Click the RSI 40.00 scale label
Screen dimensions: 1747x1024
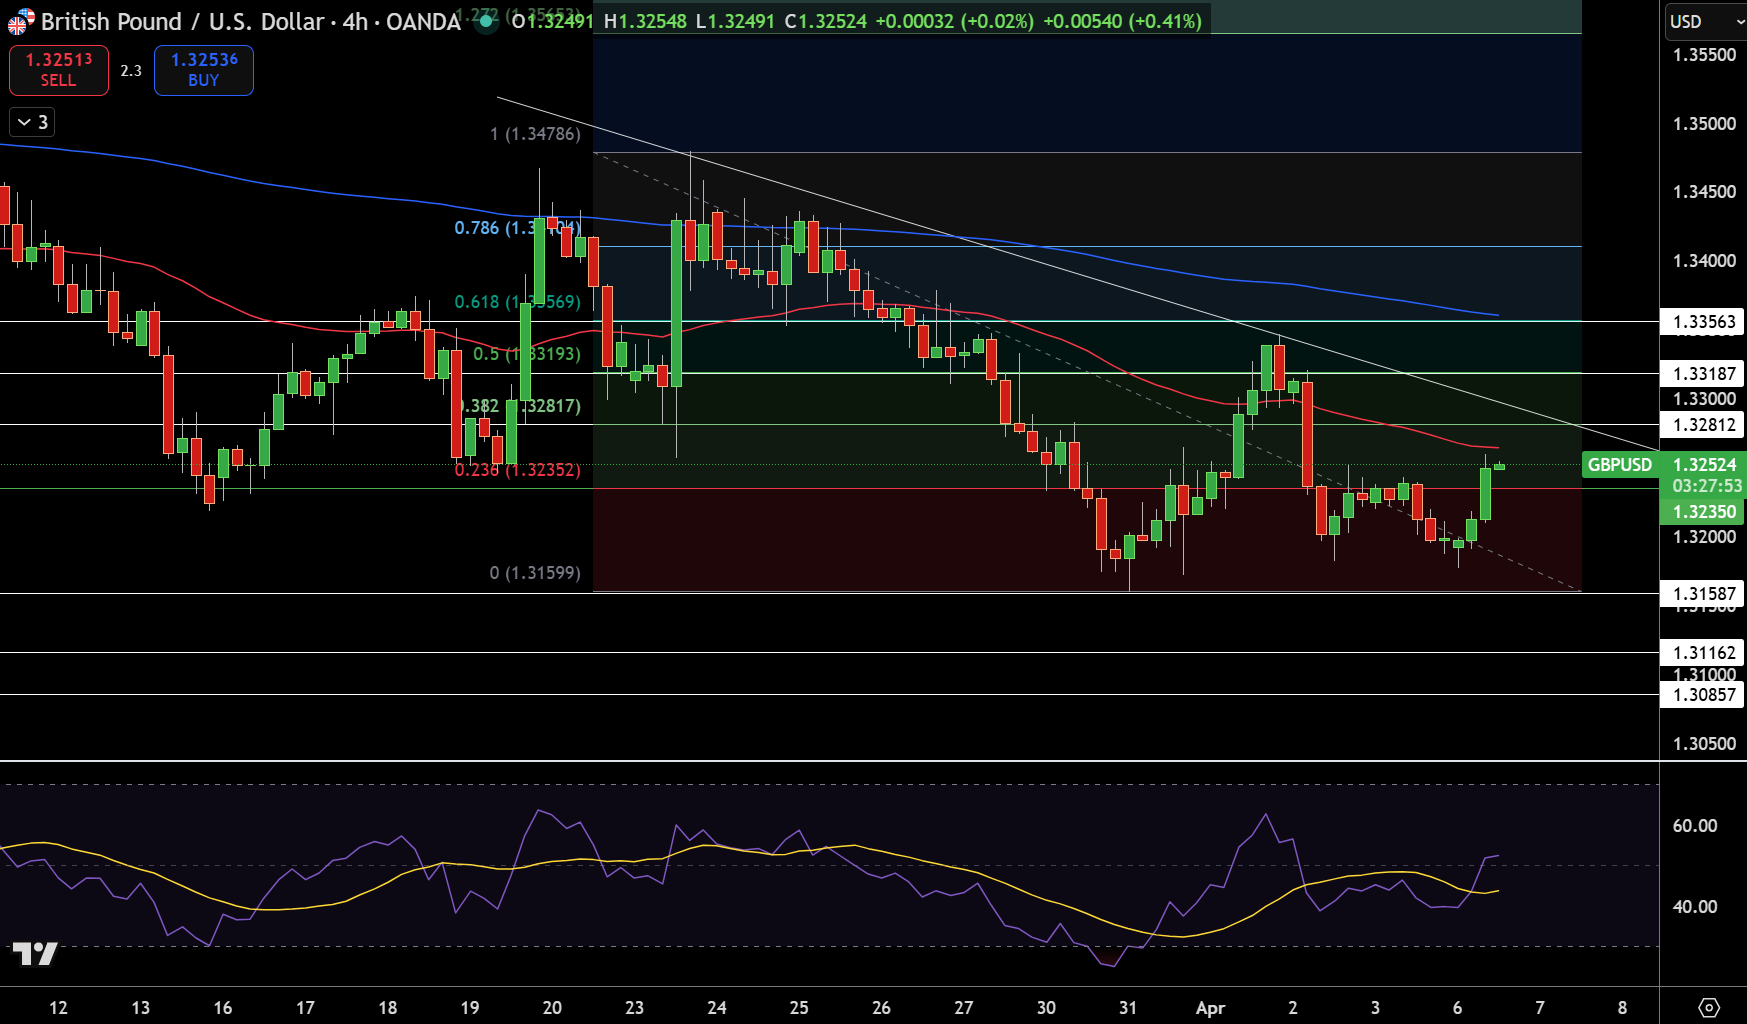pos(1695,907)
